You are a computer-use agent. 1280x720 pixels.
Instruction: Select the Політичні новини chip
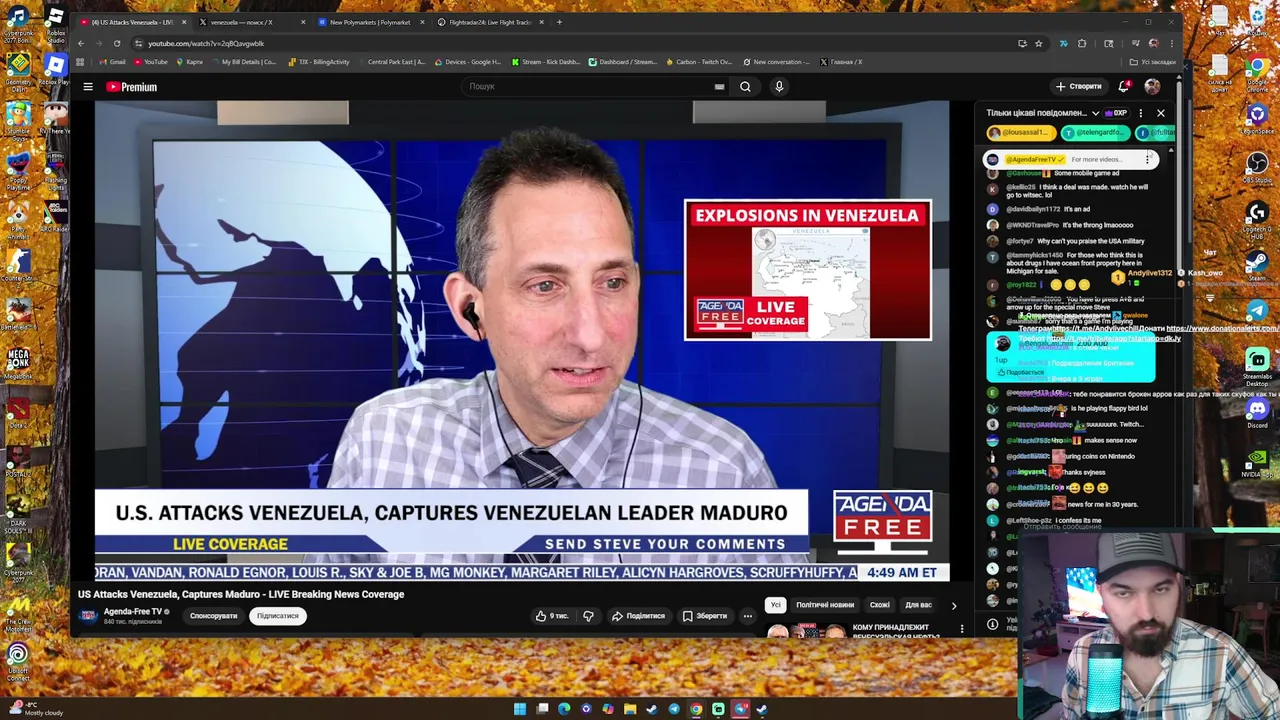825,605
